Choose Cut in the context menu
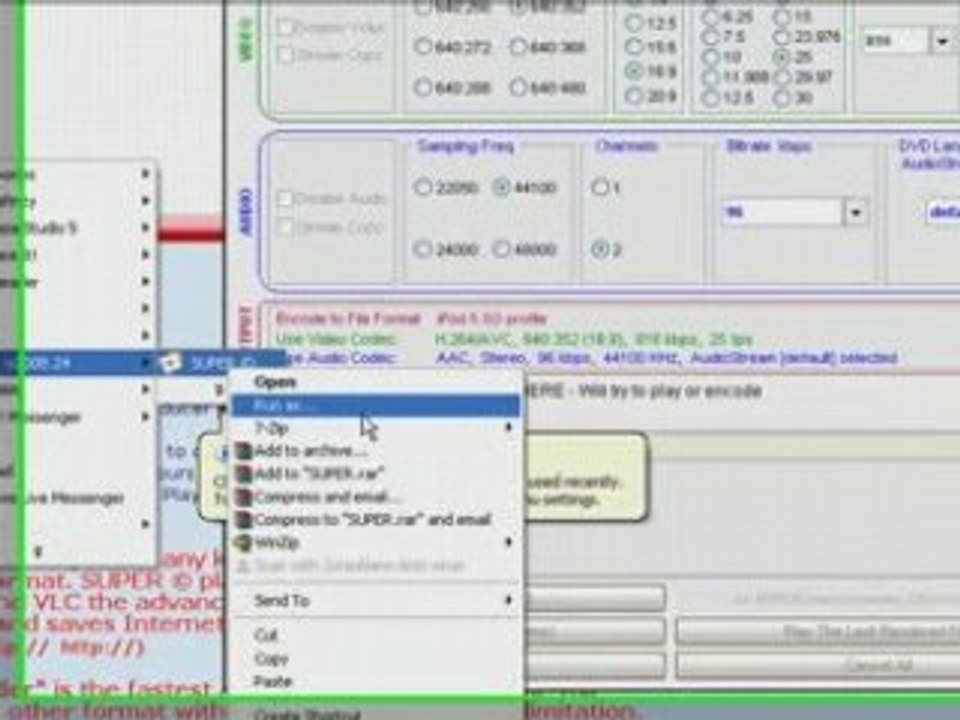Screen dimensions: 960x720 click(x=376, y=636)
